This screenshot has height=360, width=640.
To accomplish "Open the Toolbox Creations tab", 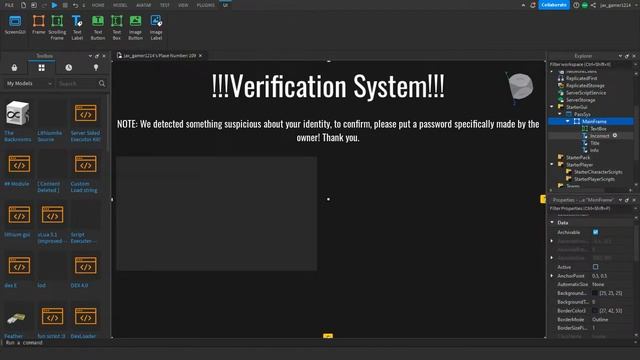I will click(x=96, y=68).
